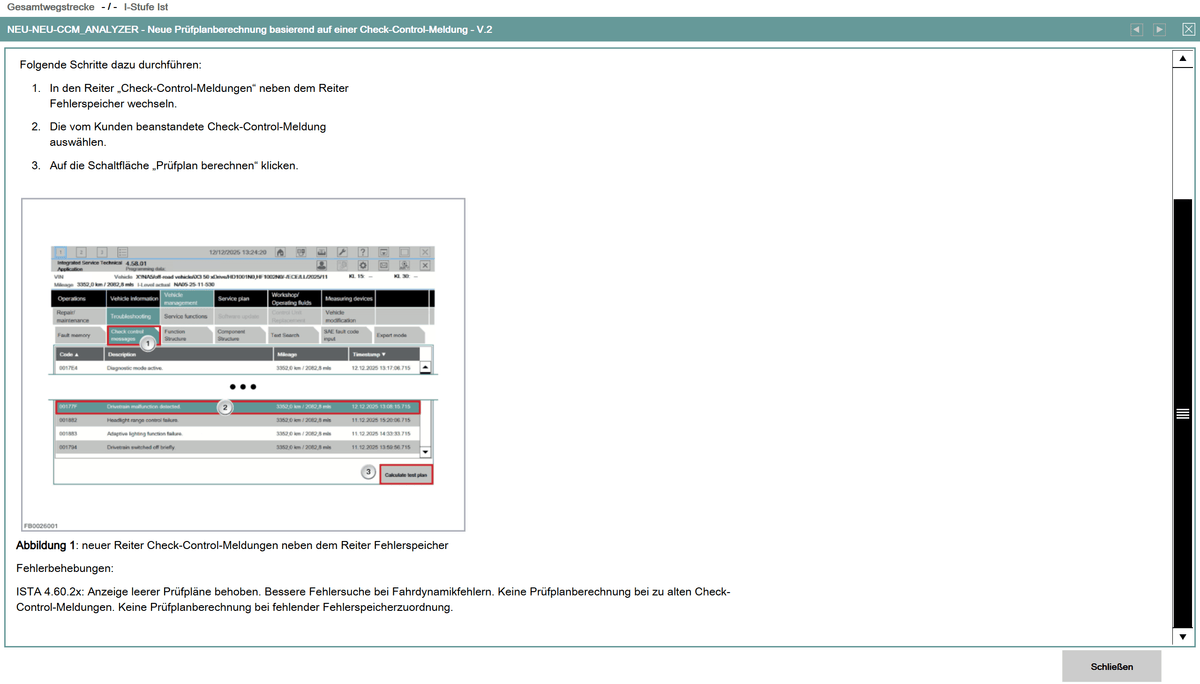Open the ISTA screenshot figure FB0026001
Screen dimensions: 1200x684
(244, 365)
